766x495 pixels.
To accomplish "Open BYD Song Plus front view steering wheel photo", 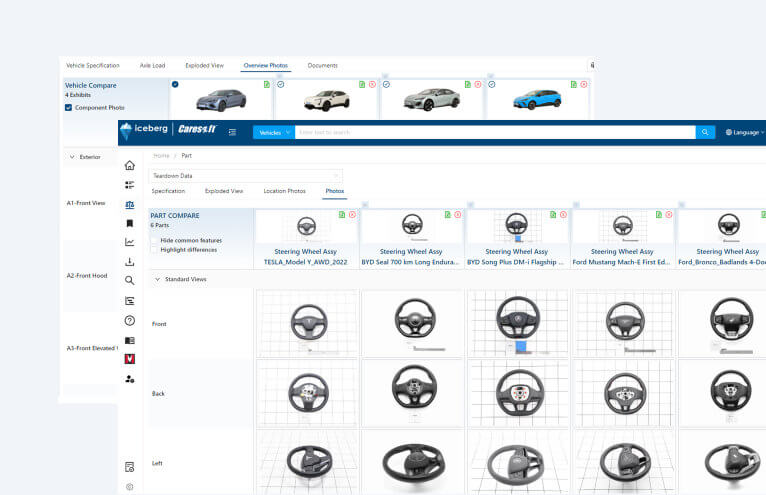I will [518, 323].
